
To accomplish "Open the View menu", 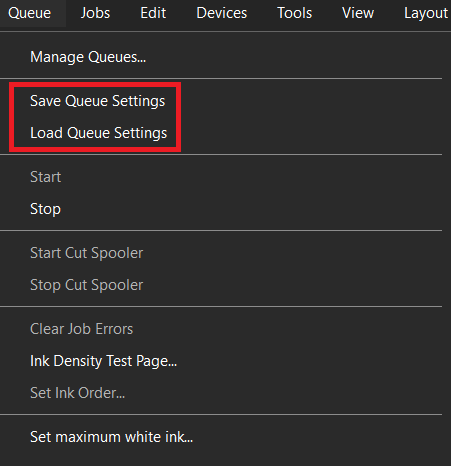I will coord(358,13).
